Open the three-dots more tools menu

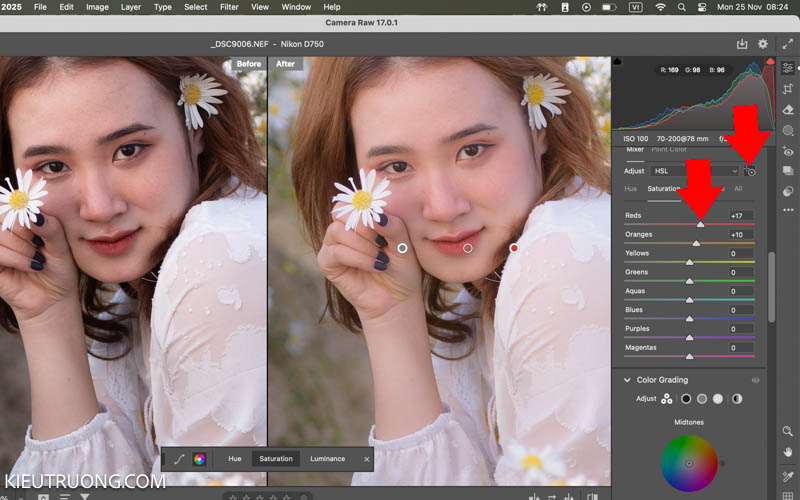click(788, 210)
